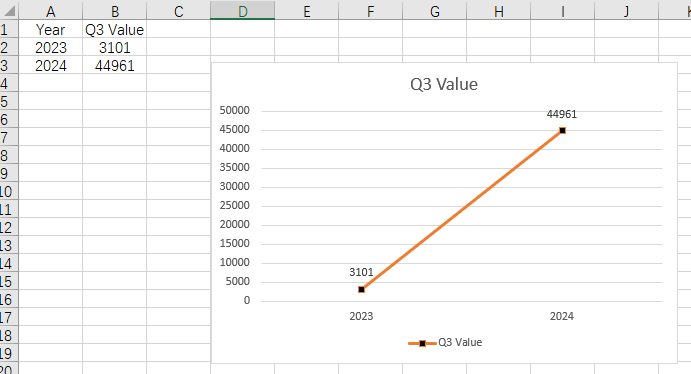Select column I header
This screenshot has width=691, height=374.
562,10
